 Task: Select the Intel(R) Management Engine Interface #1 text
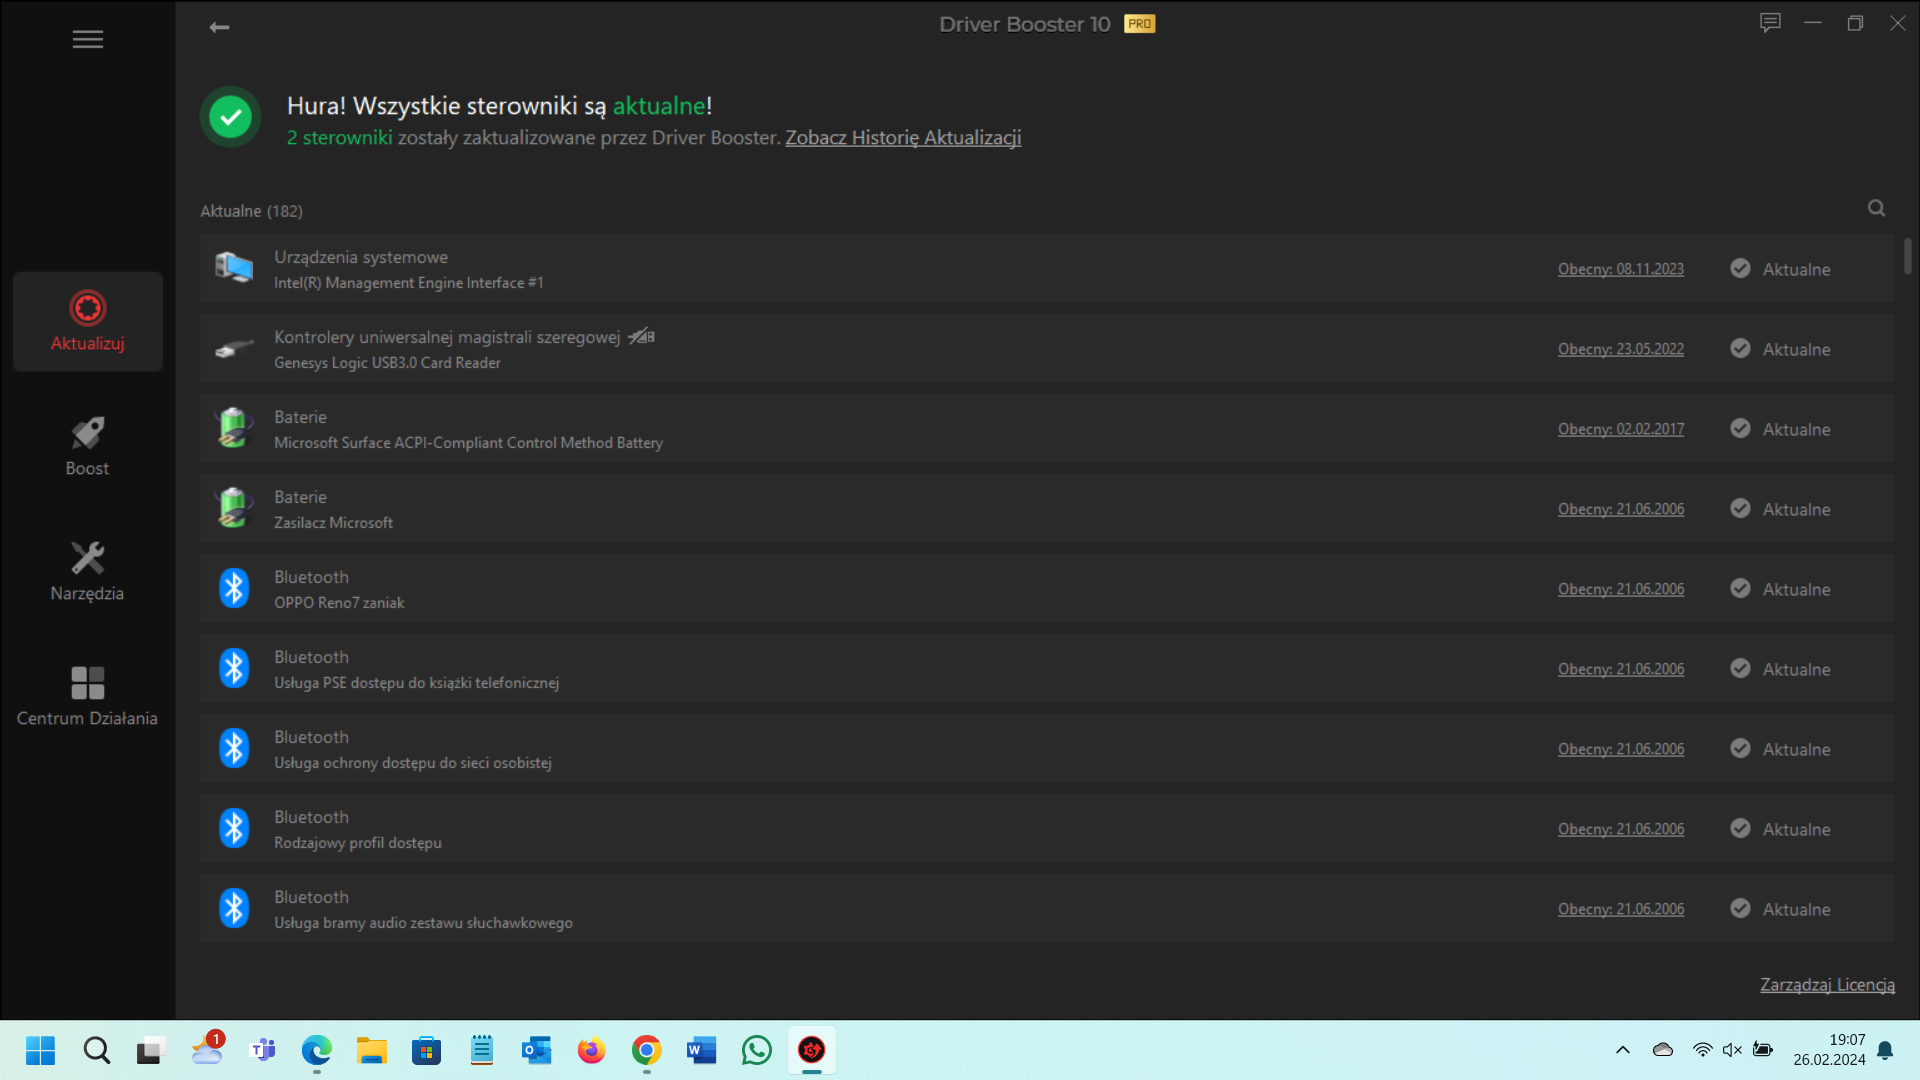point(409,283)
